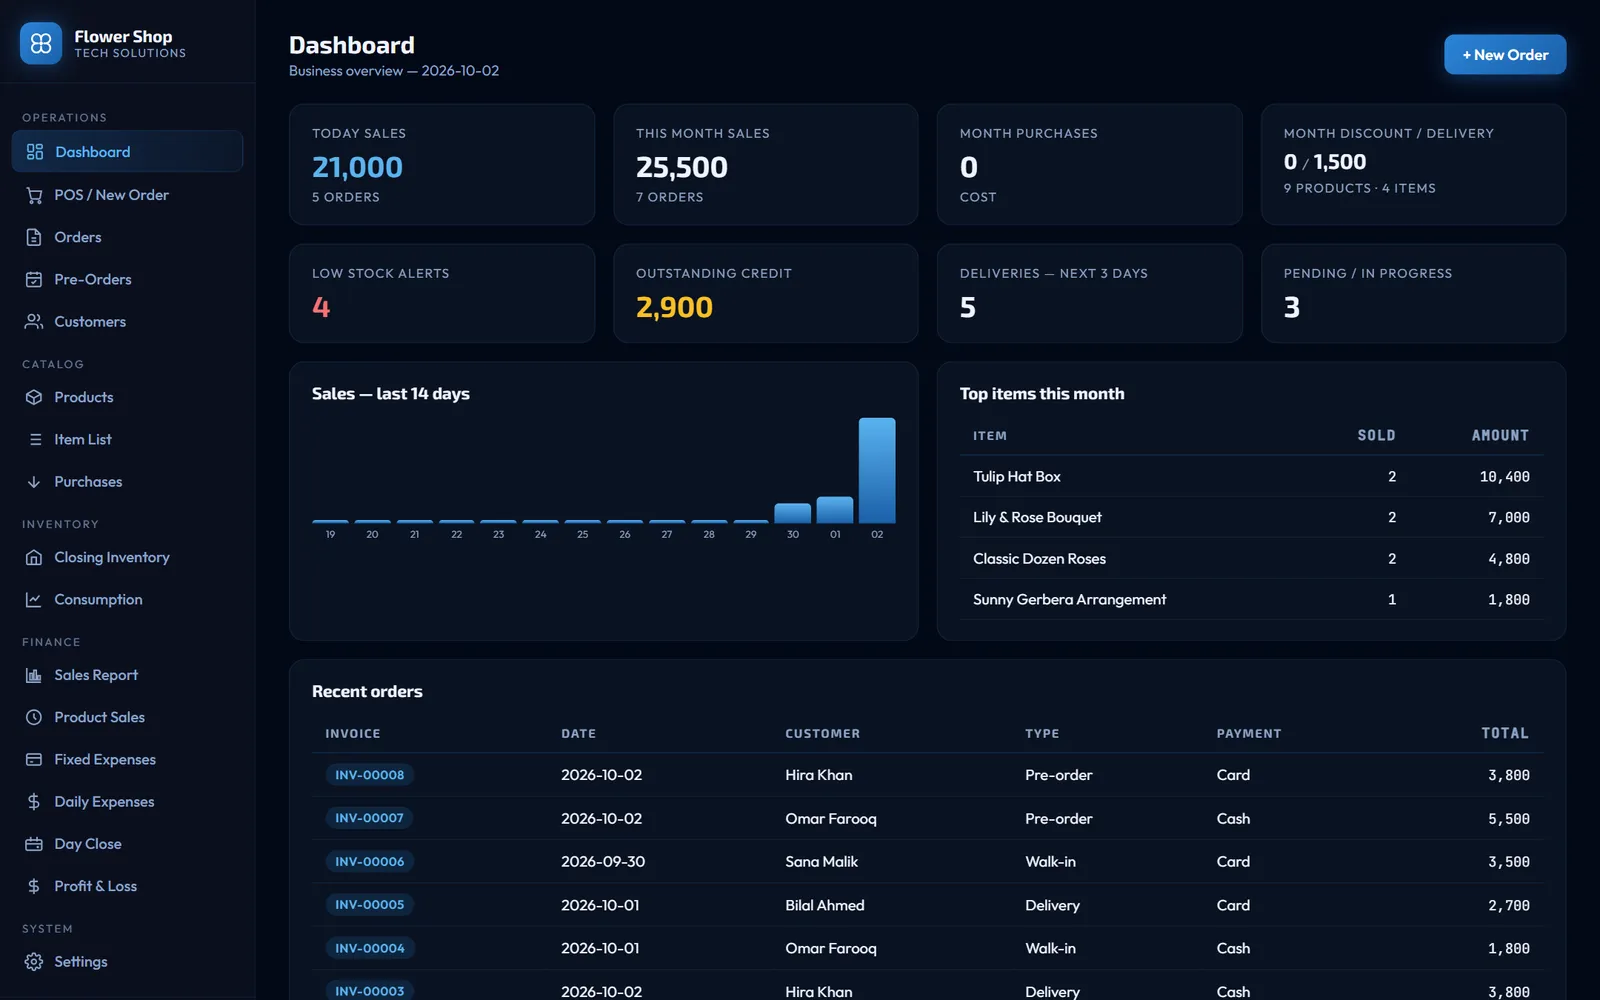Go to Fixed Expenses page

tap(127, 759)
